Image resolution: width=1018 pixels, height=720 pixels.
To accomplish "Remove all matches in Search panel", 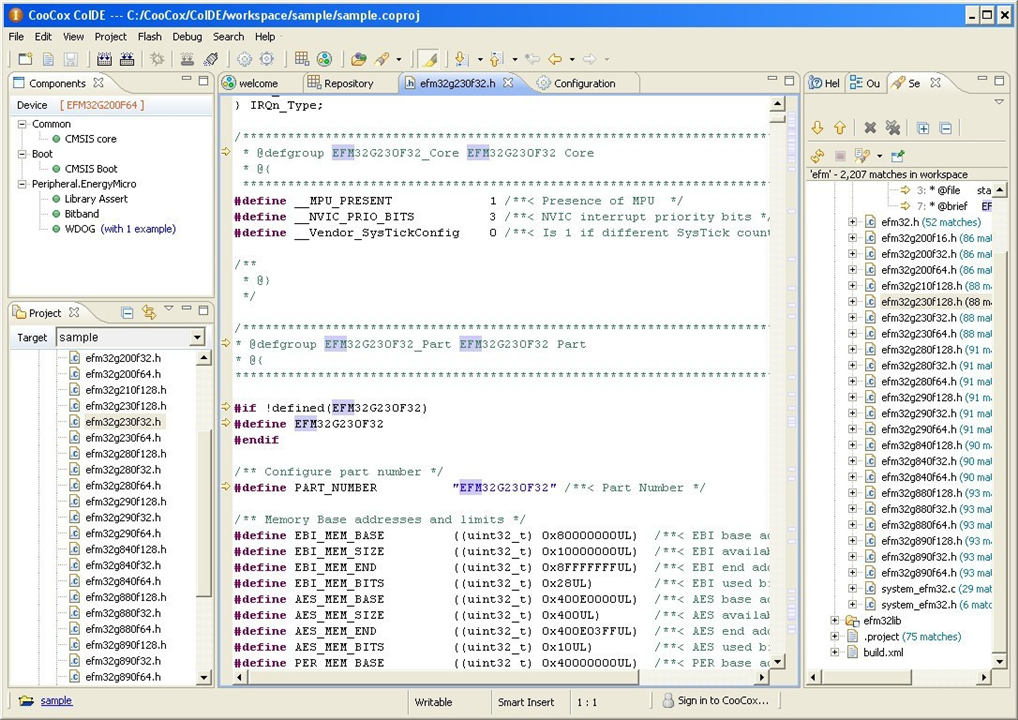I will (x=893, y=128).
